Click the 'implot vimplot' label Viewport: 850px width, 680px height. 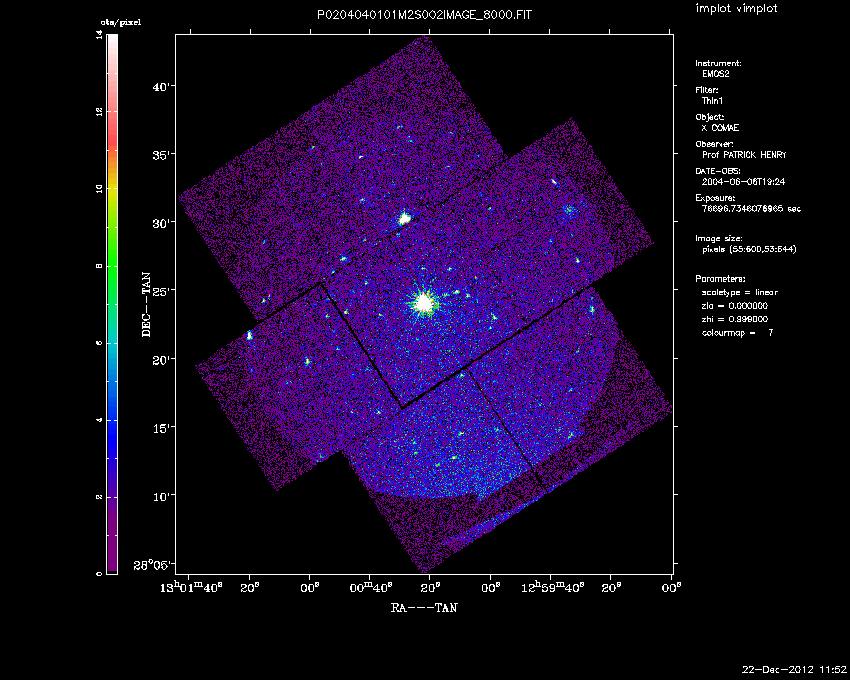coord(736,8)
